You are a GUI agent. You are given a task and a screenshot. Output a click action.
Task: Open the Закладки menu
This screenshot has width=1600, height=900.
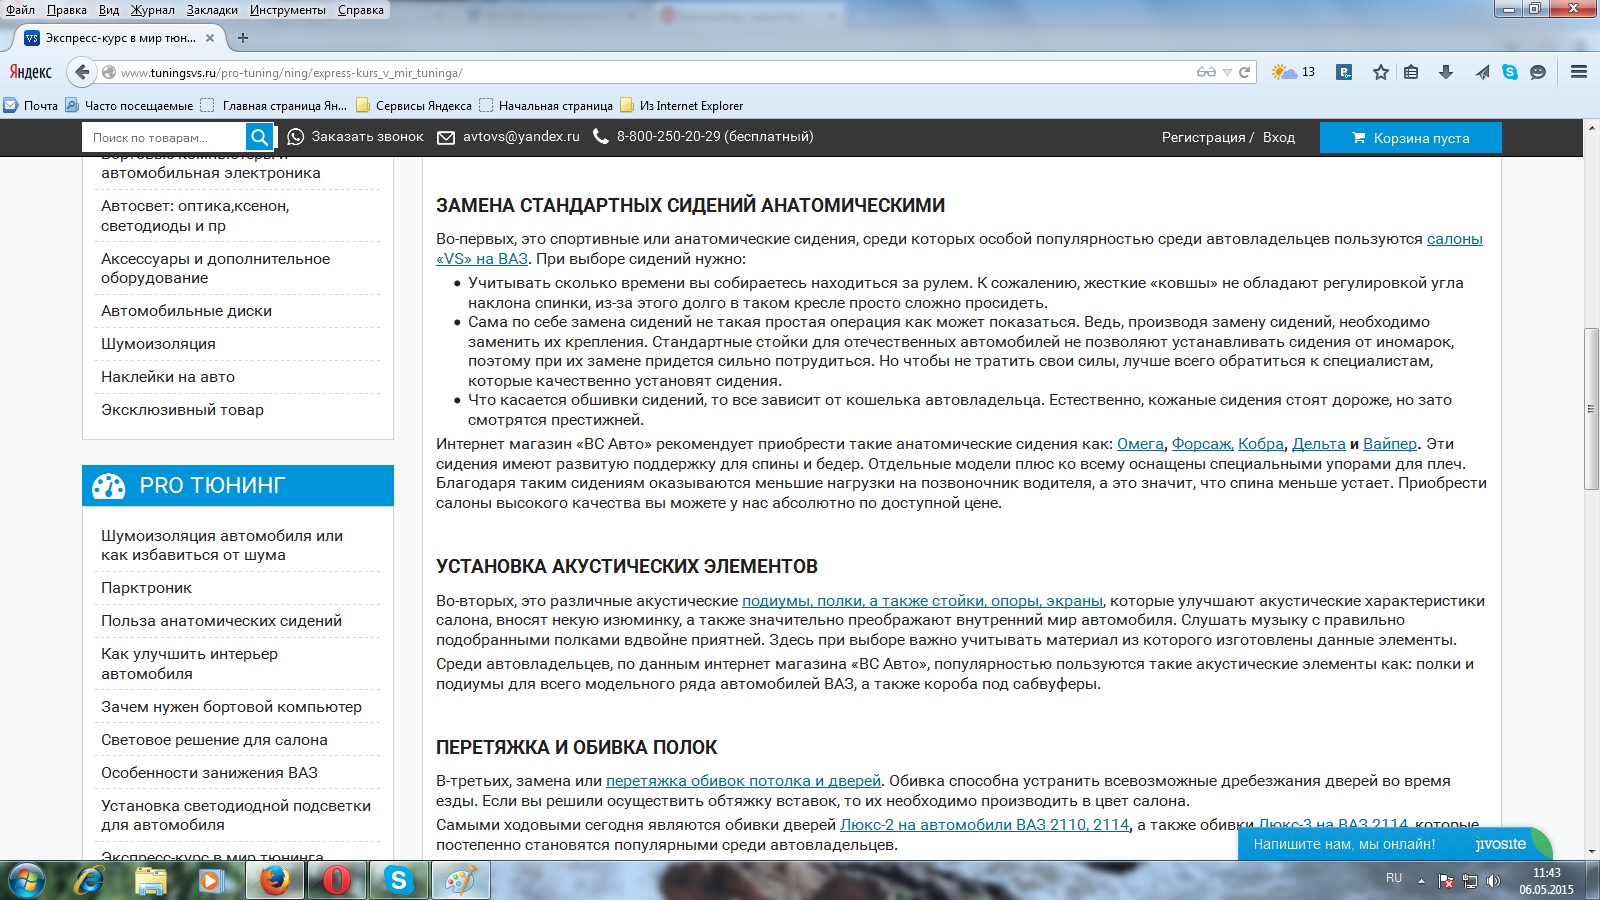212,10
